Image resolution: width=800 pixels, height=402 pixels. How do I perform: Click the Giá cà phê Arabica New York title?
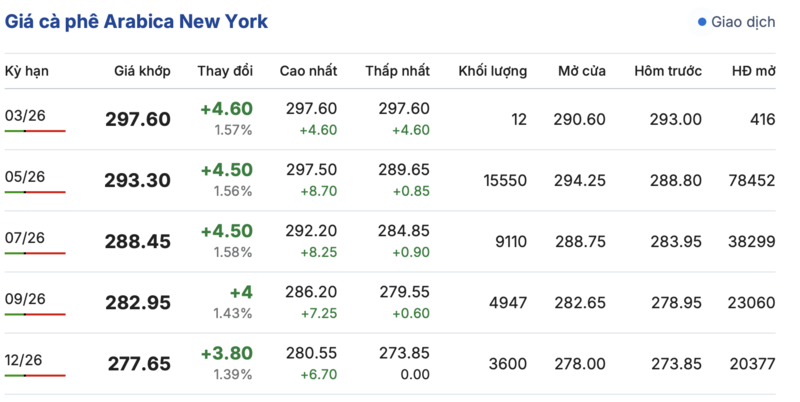pyautogui.click(x=136, y=22)
